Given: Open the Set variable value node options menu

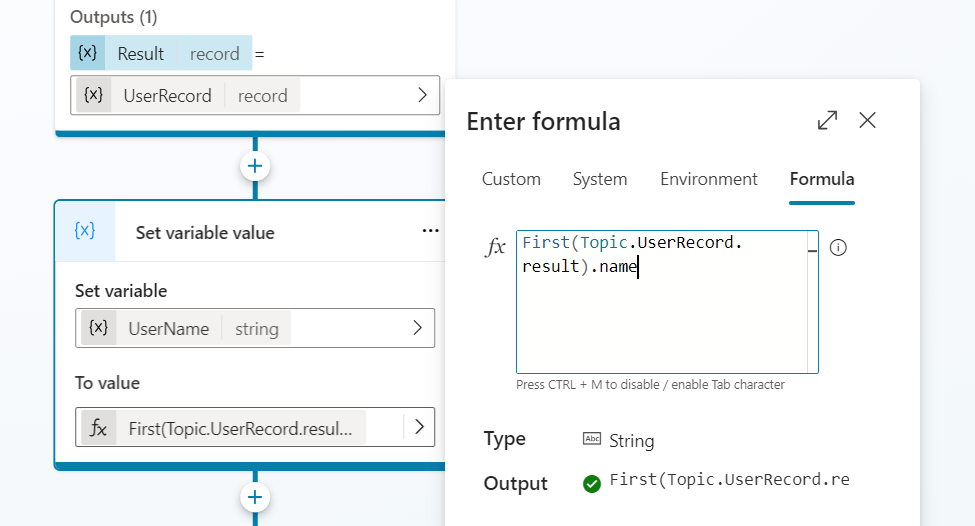Looking at the screenshot, I should [x=430, y=231].
